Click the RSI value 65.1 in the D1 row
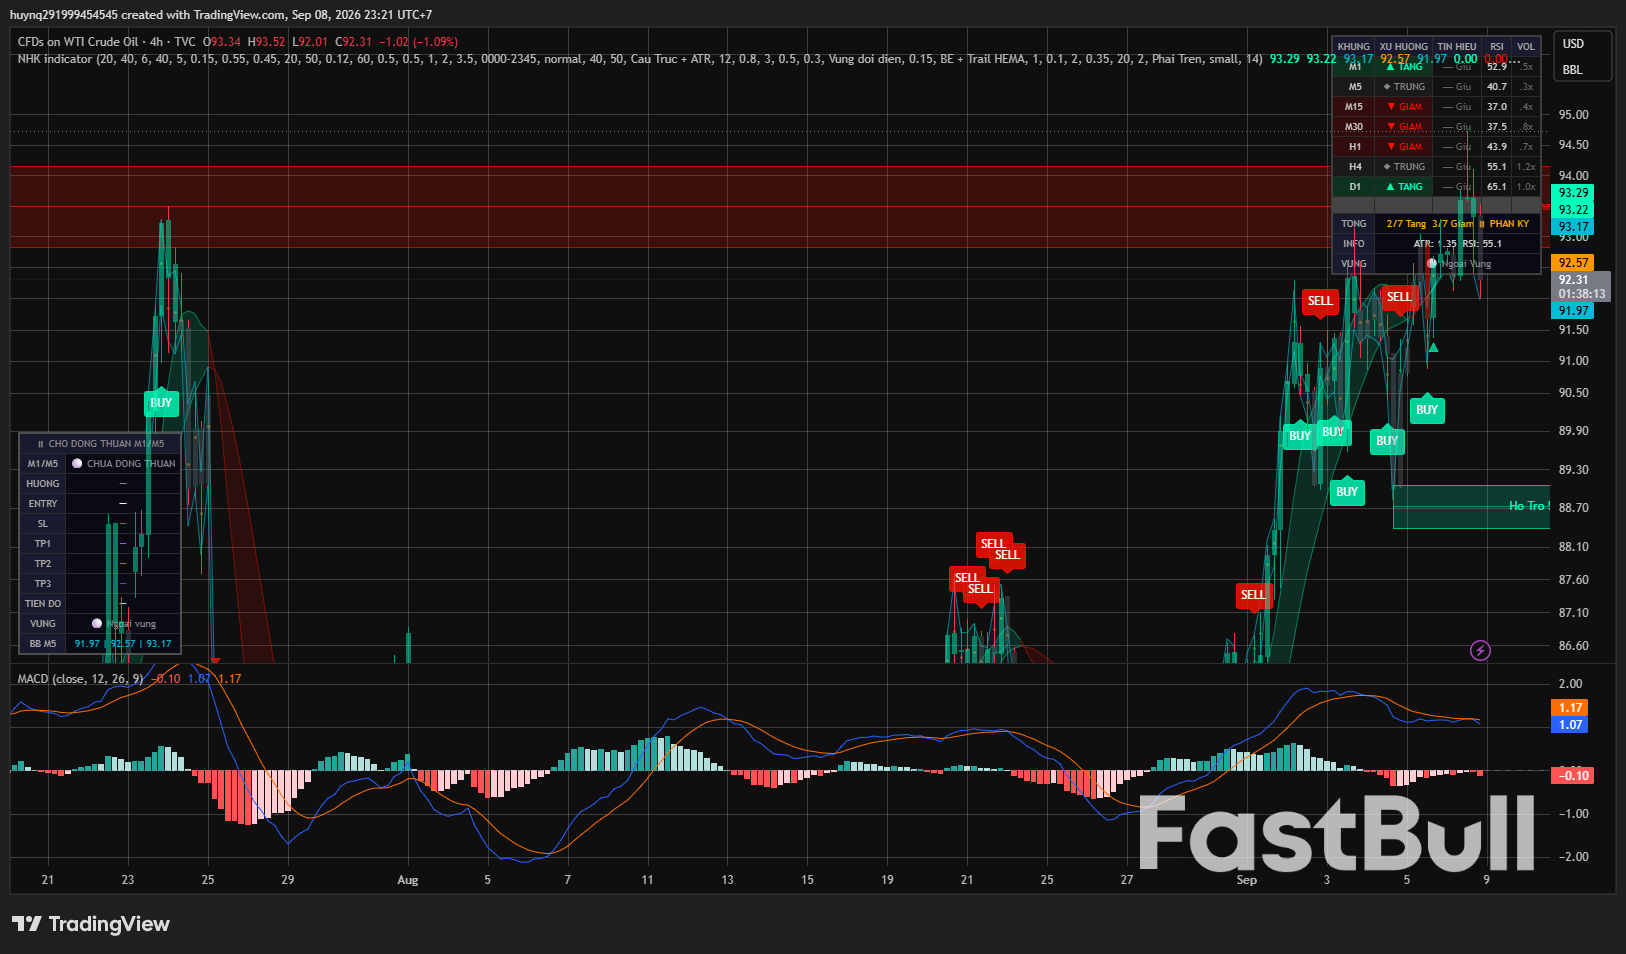Image resolution: width=1626 pixels, height=954 pixels. coord(1497,187)
